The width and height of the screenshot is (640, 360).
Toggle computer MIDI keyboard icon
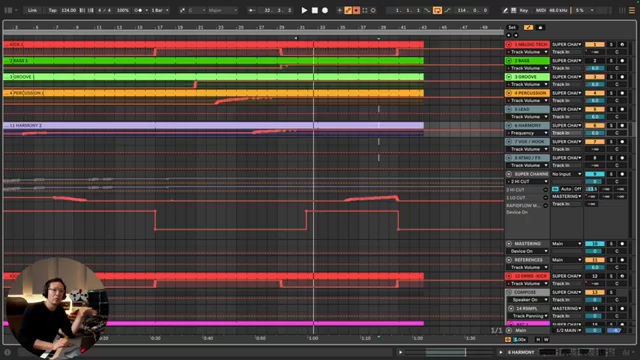coord(513,10)
